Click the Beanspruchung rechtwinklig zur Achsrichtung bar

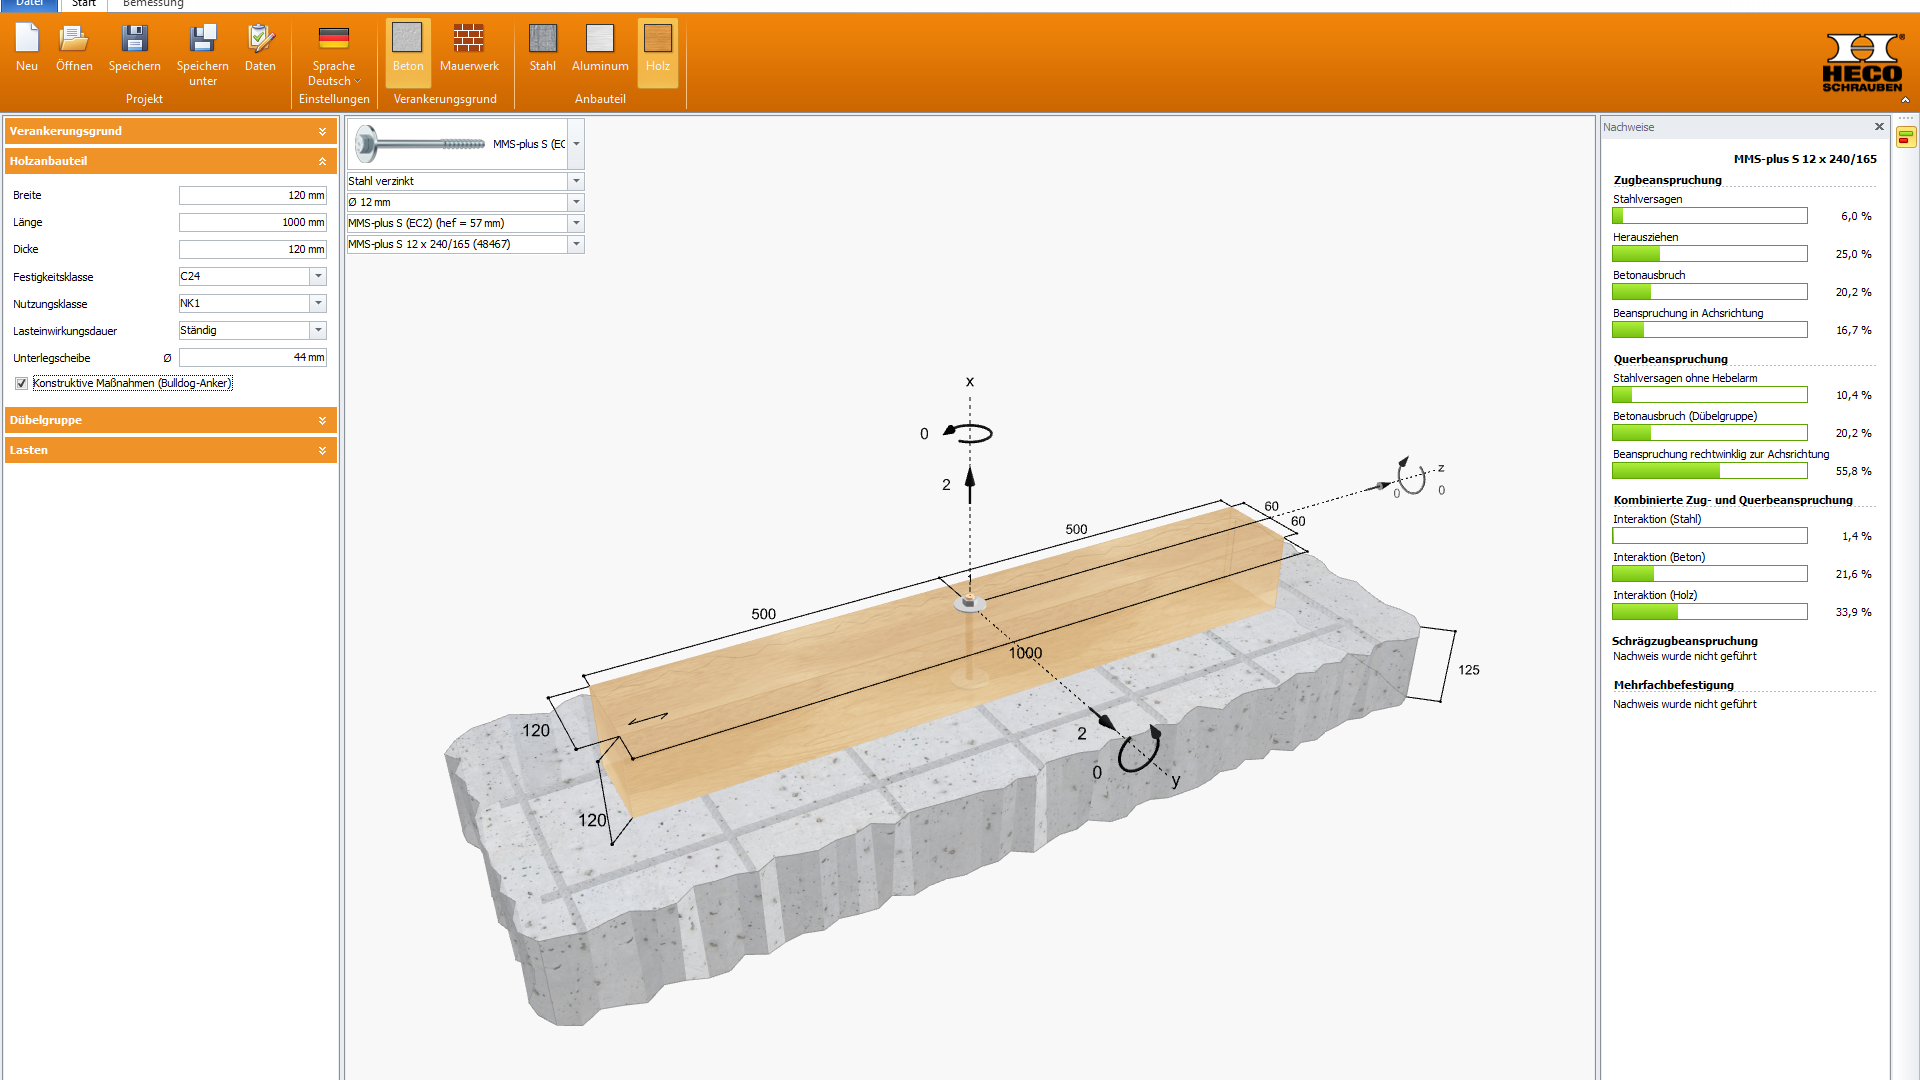point(1710,471)
